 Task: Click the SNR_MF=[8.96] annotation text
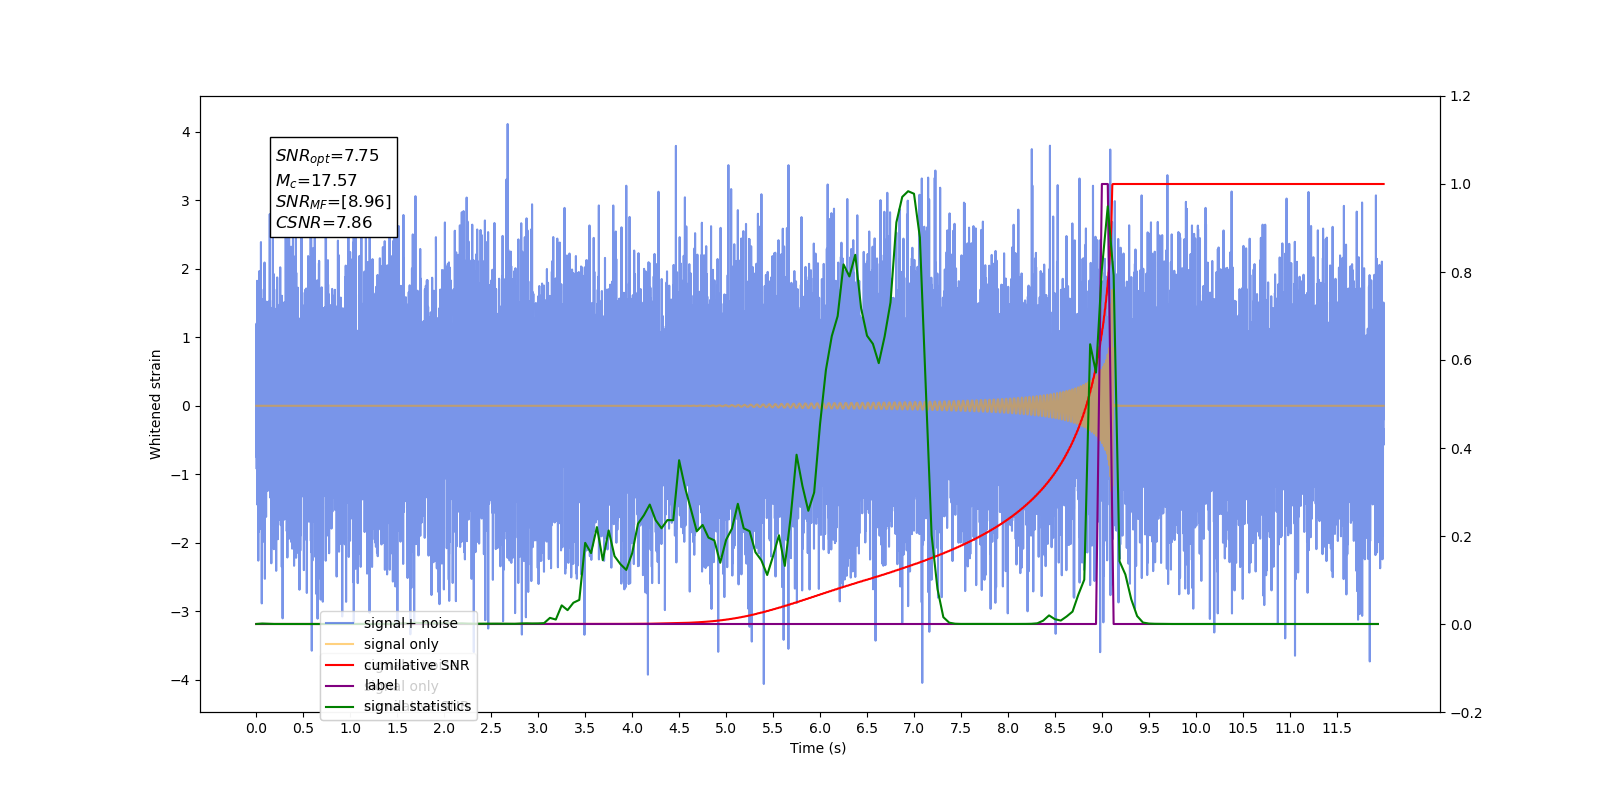(333, 202)
